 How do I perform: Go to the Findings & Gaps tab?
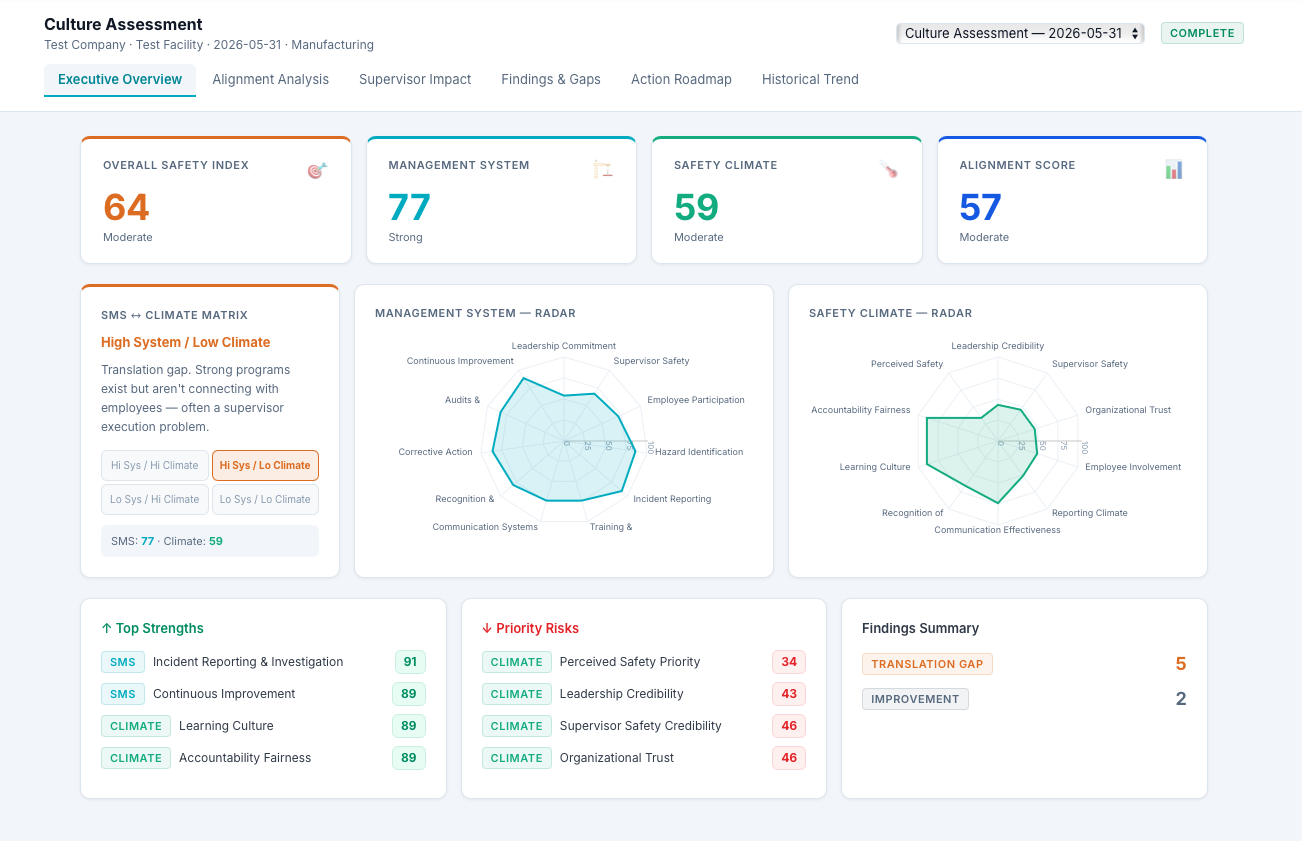coord(551,79)
